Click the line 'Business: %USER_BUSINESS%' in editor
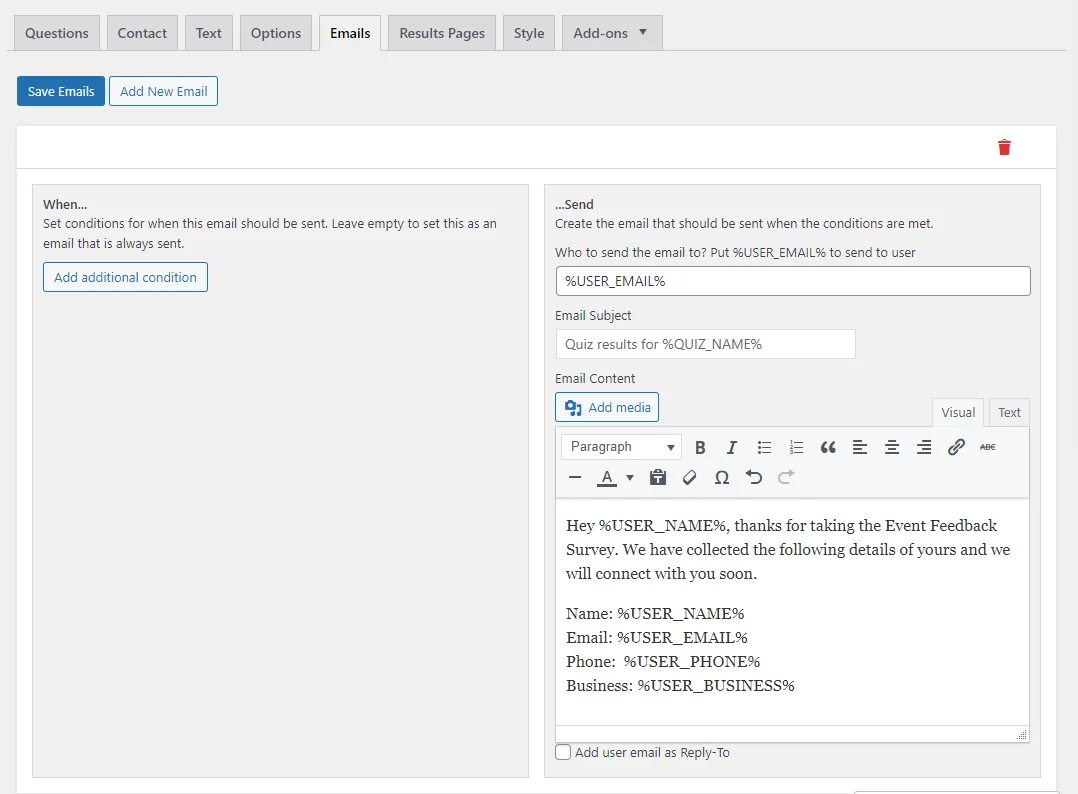Image resolution: width=1078 pixels, height=794 pixels. (x=680, y=685)
